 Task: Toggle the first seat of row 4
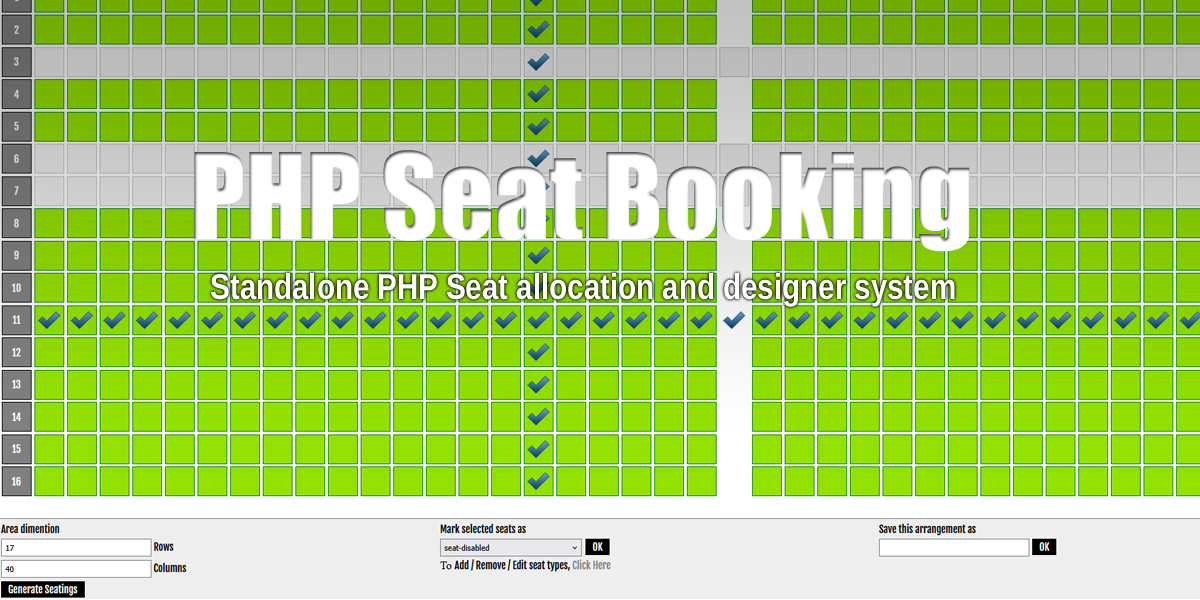(x=47, y=93)
